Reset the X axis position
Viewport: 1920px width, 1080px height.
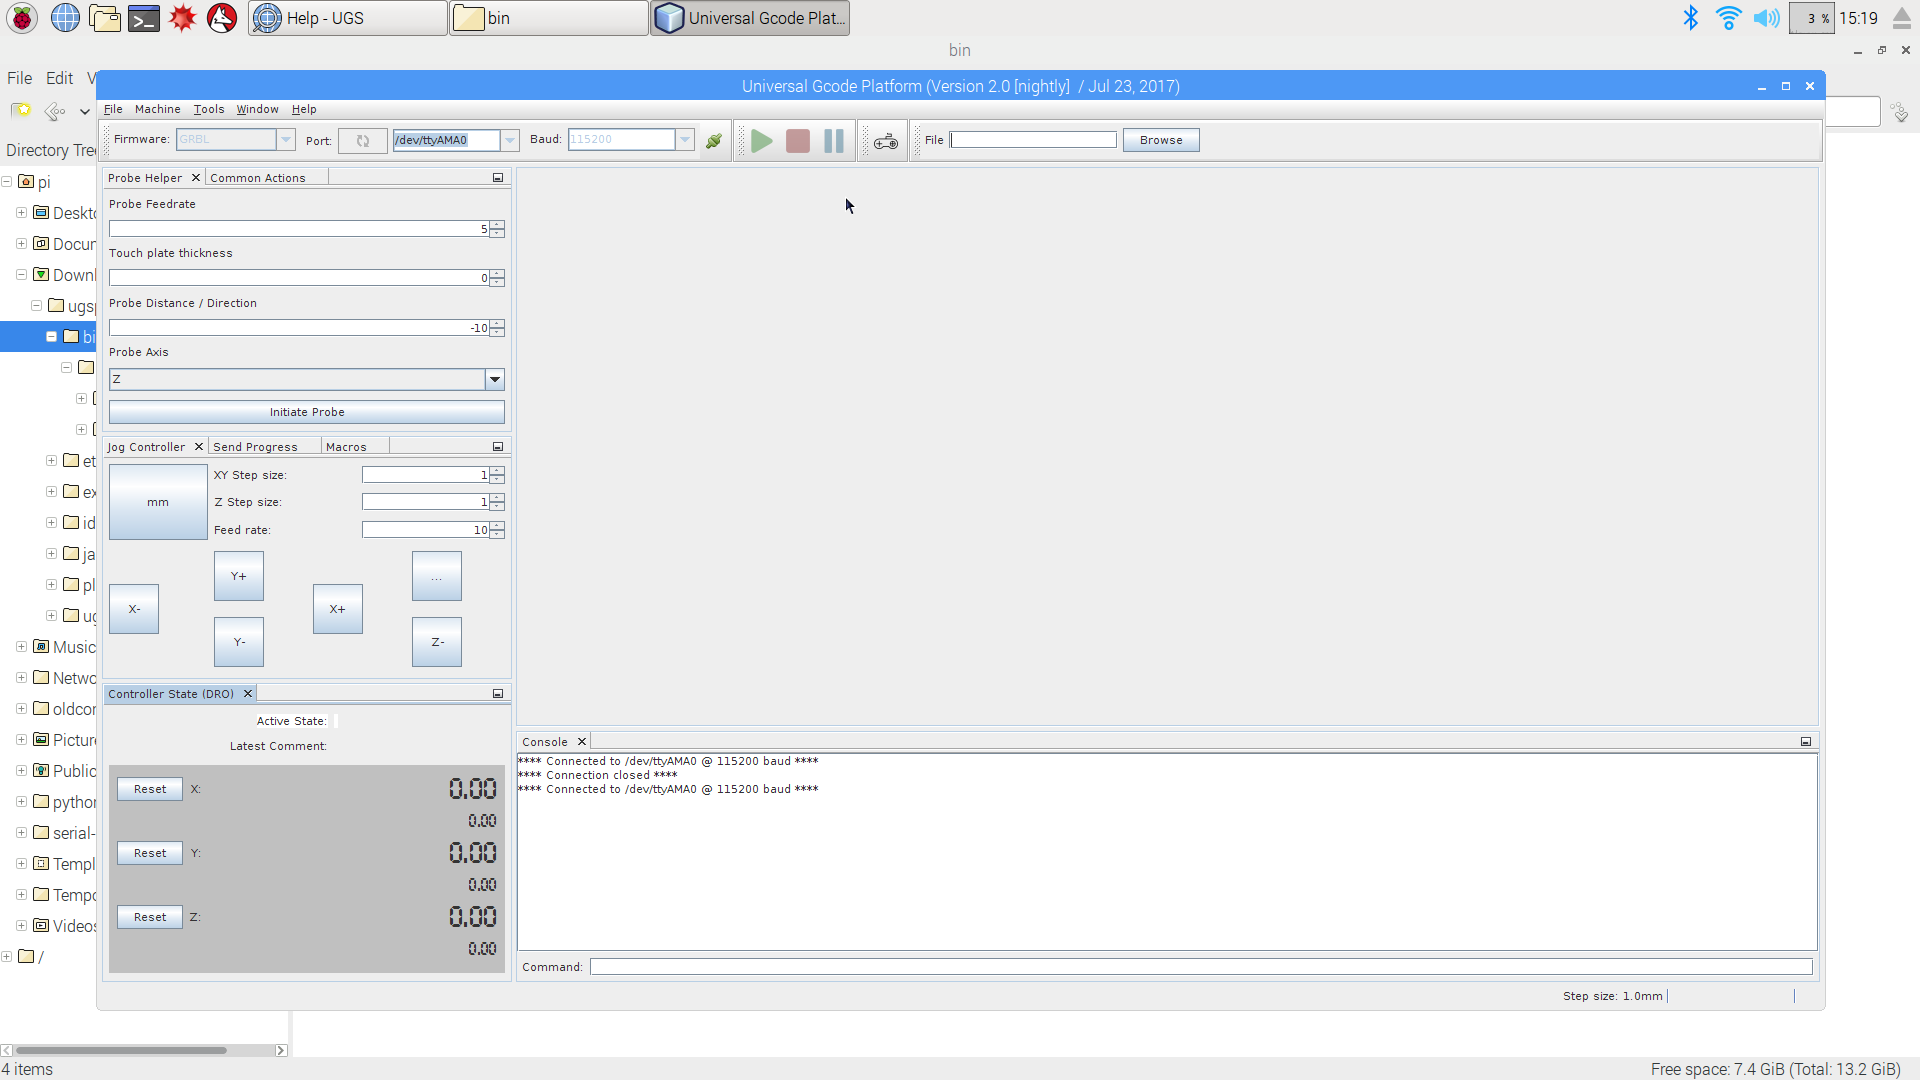coord(150,789)
